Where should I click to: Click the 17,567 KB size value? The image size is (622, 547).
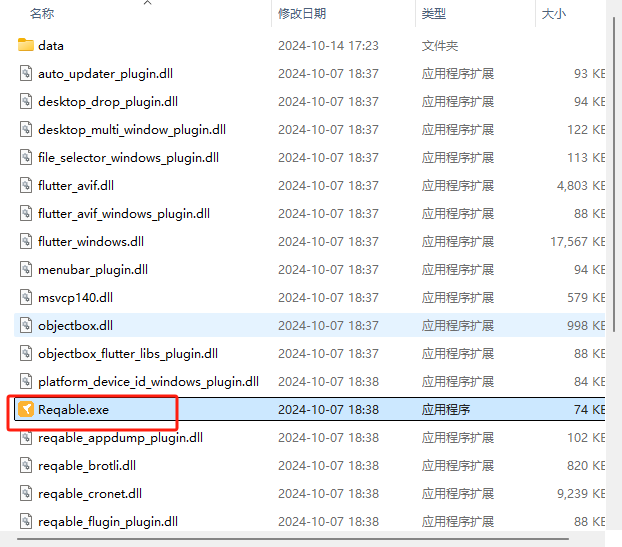pyautogui.click(x=578, y=242)
